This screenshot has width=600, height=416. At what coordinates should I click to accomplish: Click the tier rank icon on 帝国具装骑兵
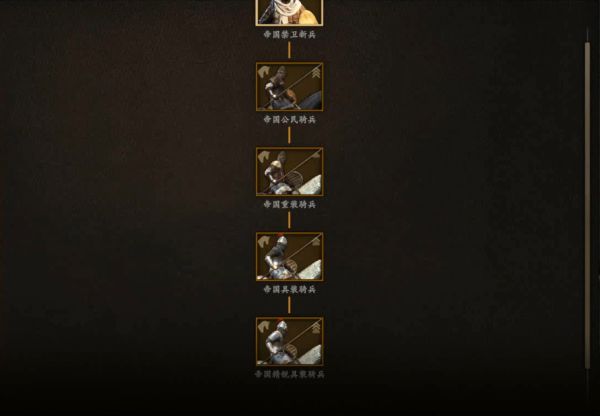click(x=316, y=241)
